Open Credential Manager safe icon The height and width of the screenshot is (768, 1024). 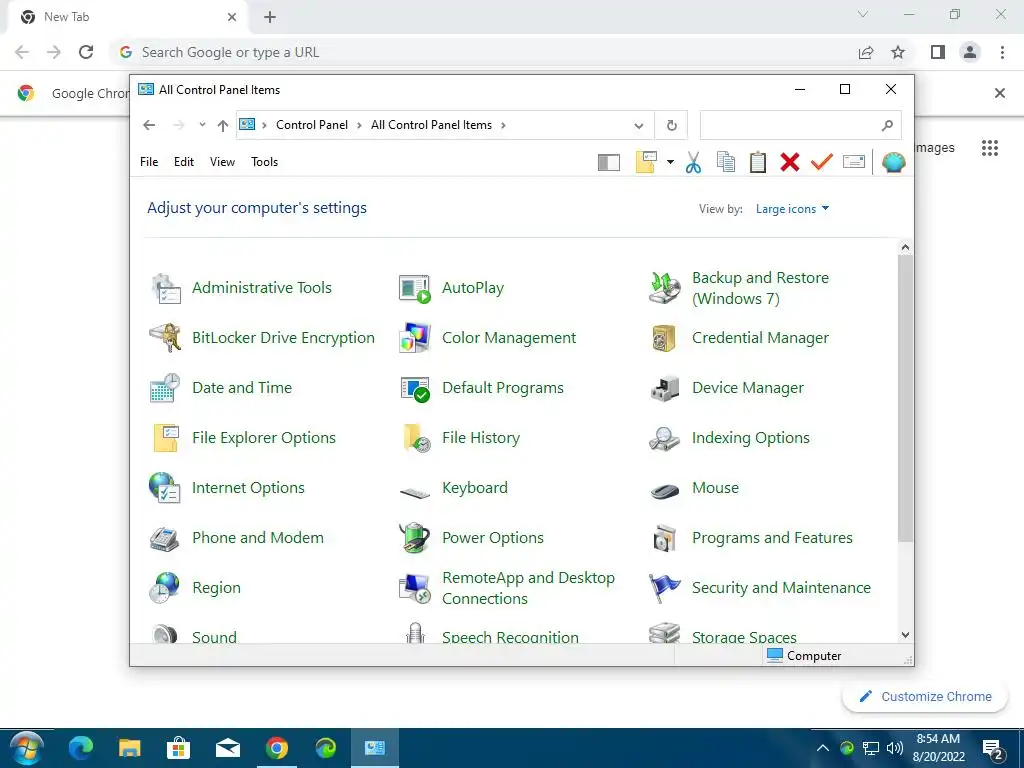point(664,338)
